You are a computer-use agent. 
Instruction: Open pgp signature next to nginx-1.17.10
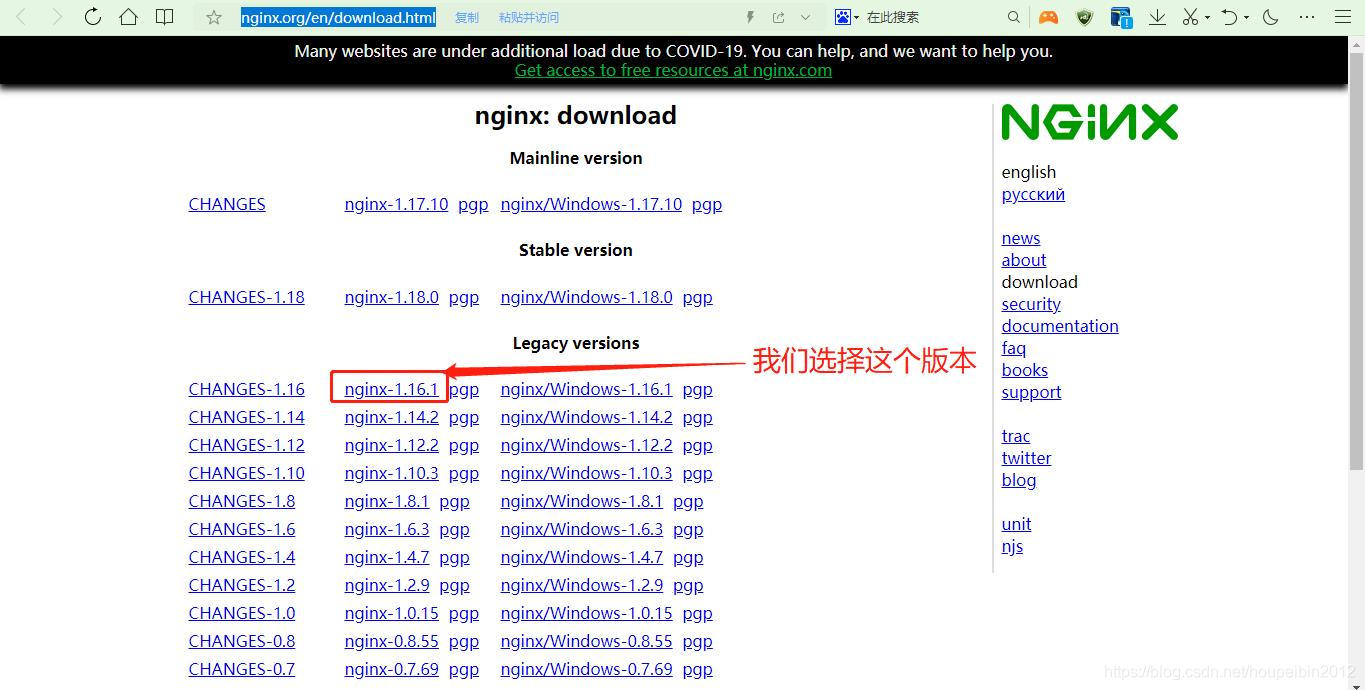point(473,205)
